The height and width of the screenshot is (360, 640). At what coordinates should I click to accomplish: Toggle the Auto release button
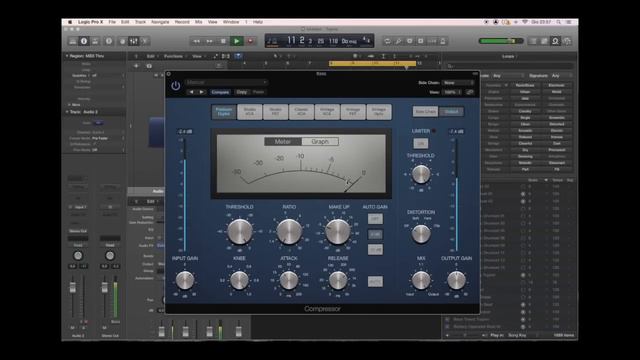point(375,282)
